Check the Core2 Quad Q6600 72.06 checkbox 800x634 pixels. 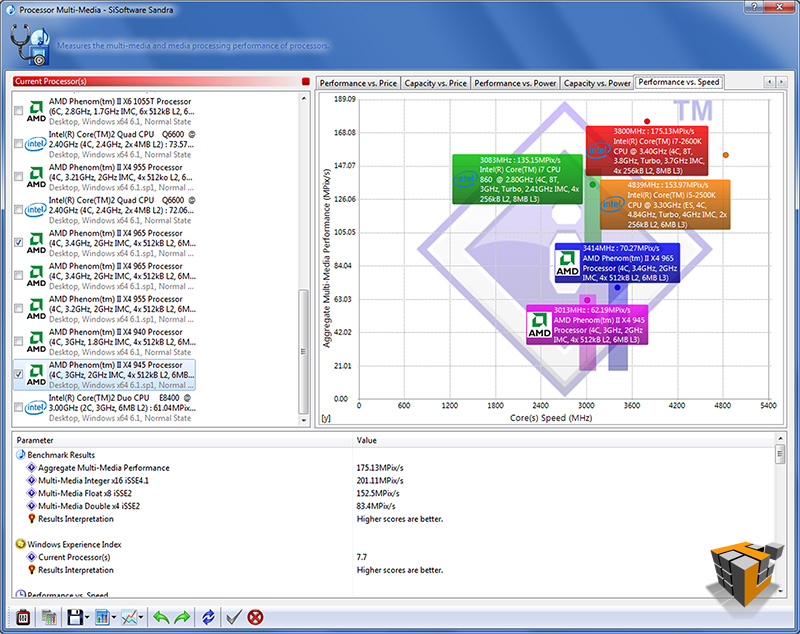pyautogui.click(x=18, y=210)
